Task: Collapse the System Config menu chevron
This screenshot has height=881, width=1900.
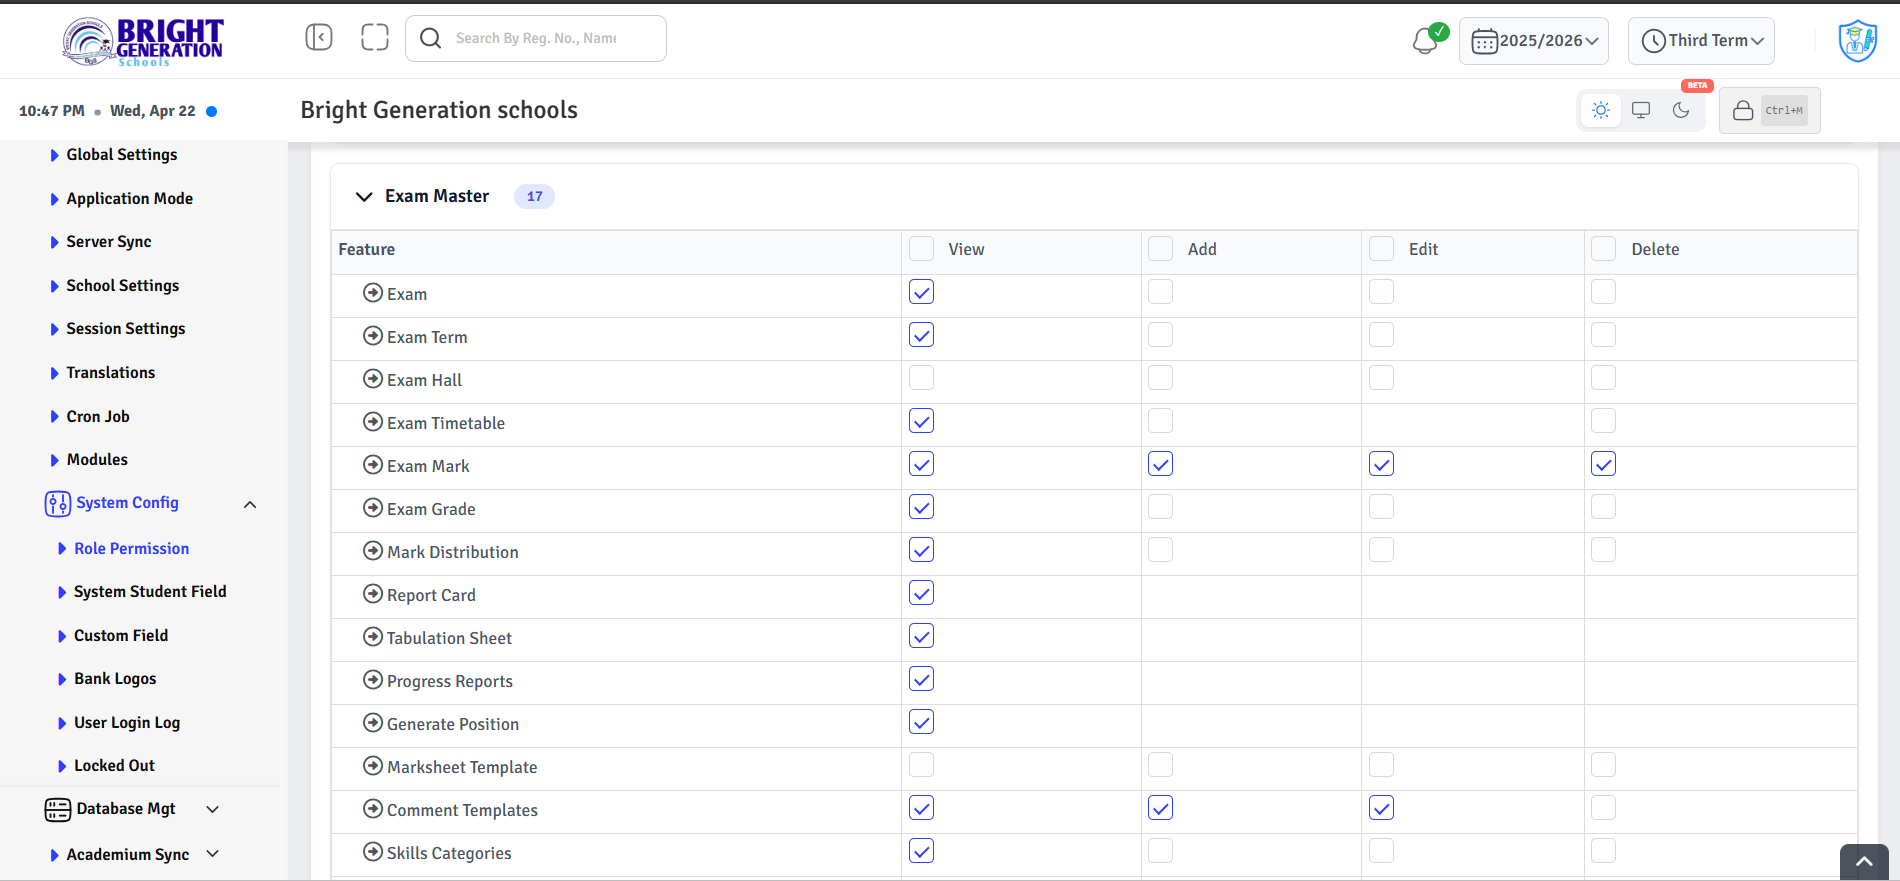Action: click(x=250, y=504)
